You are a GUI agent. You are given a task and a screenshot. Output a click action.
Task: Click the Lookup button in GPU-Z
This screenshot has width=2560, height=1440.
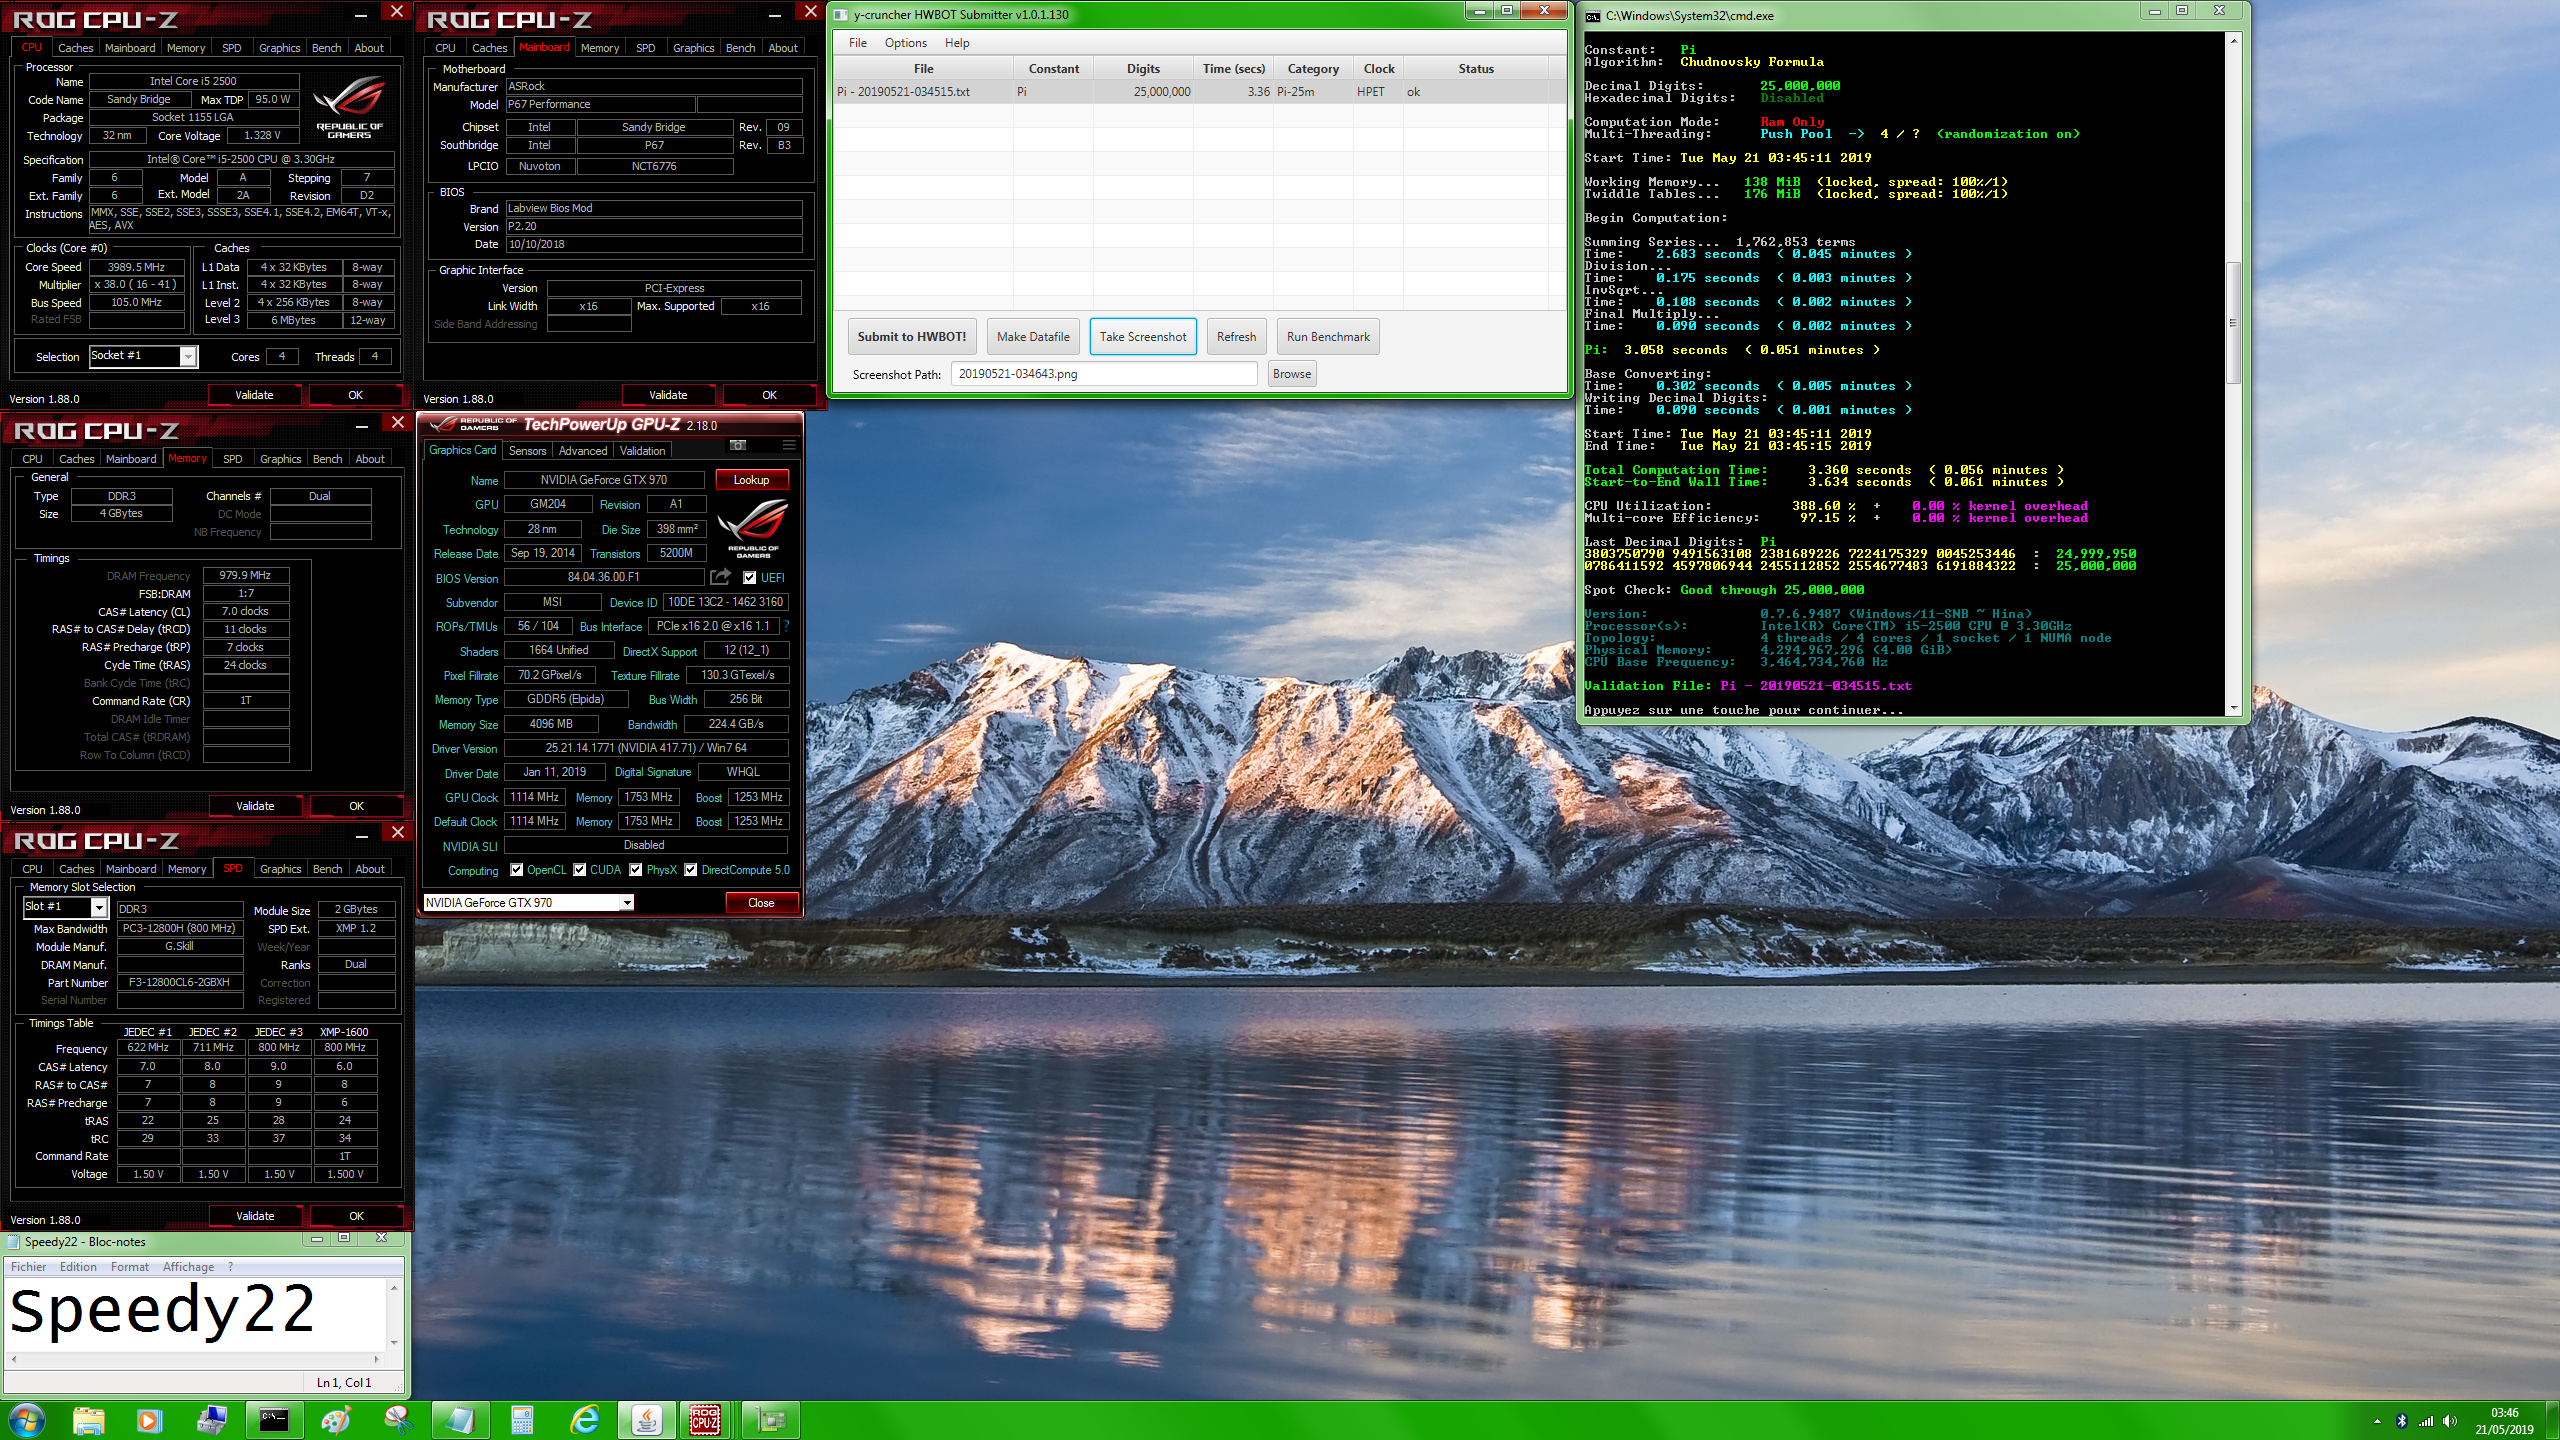coord(751,480)
